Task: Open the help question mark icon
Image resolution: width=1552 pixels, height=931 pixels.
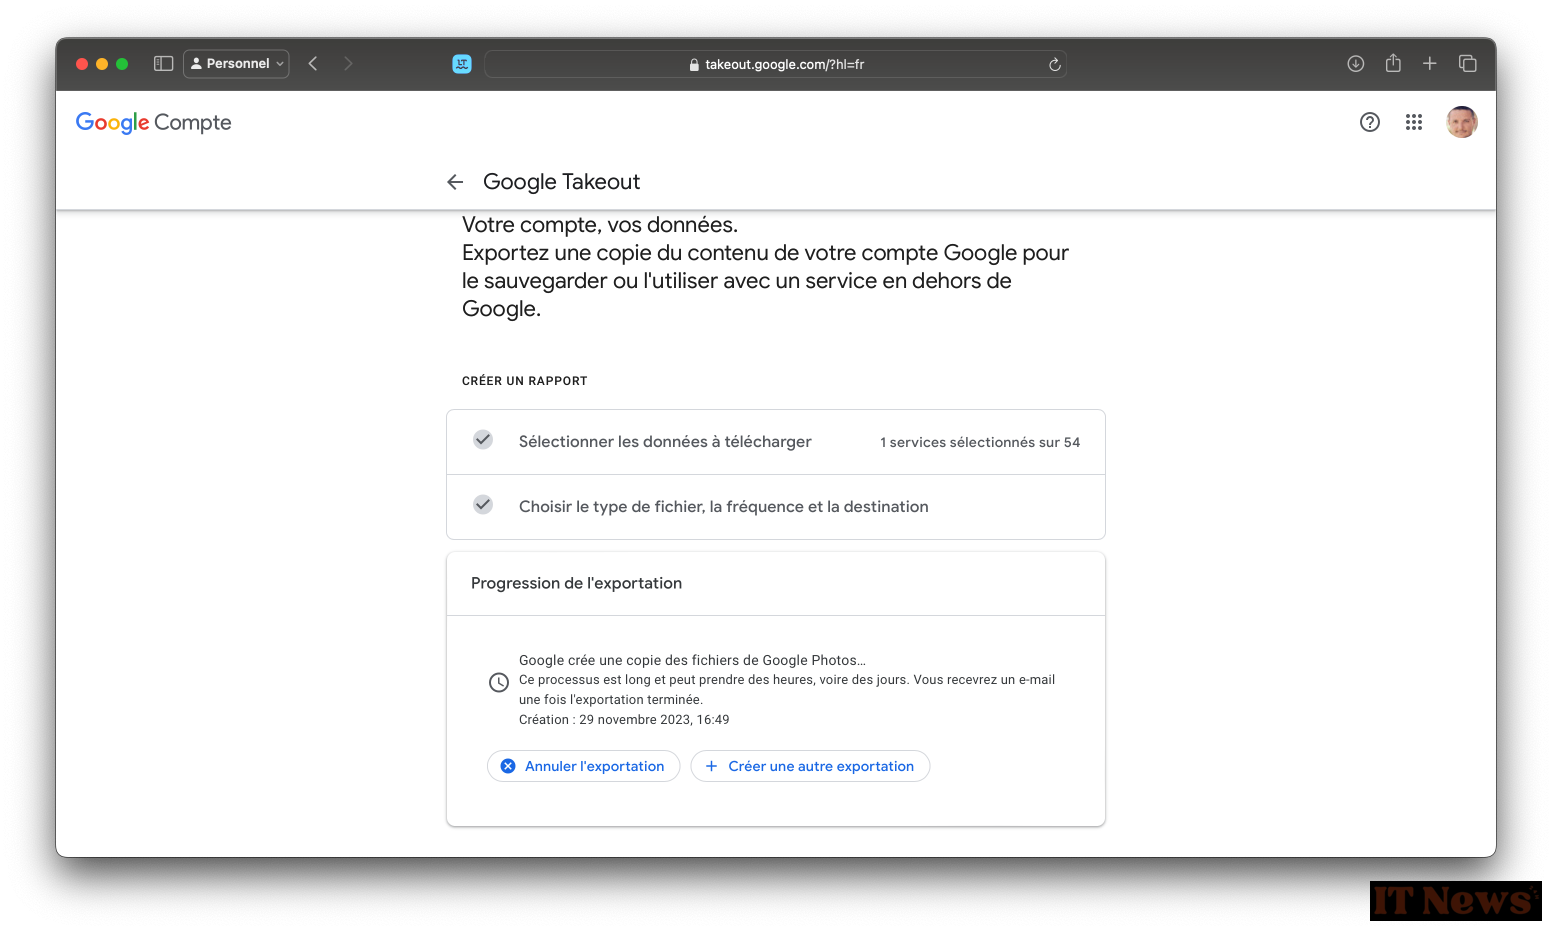Action: click(x=1370, y=122)
